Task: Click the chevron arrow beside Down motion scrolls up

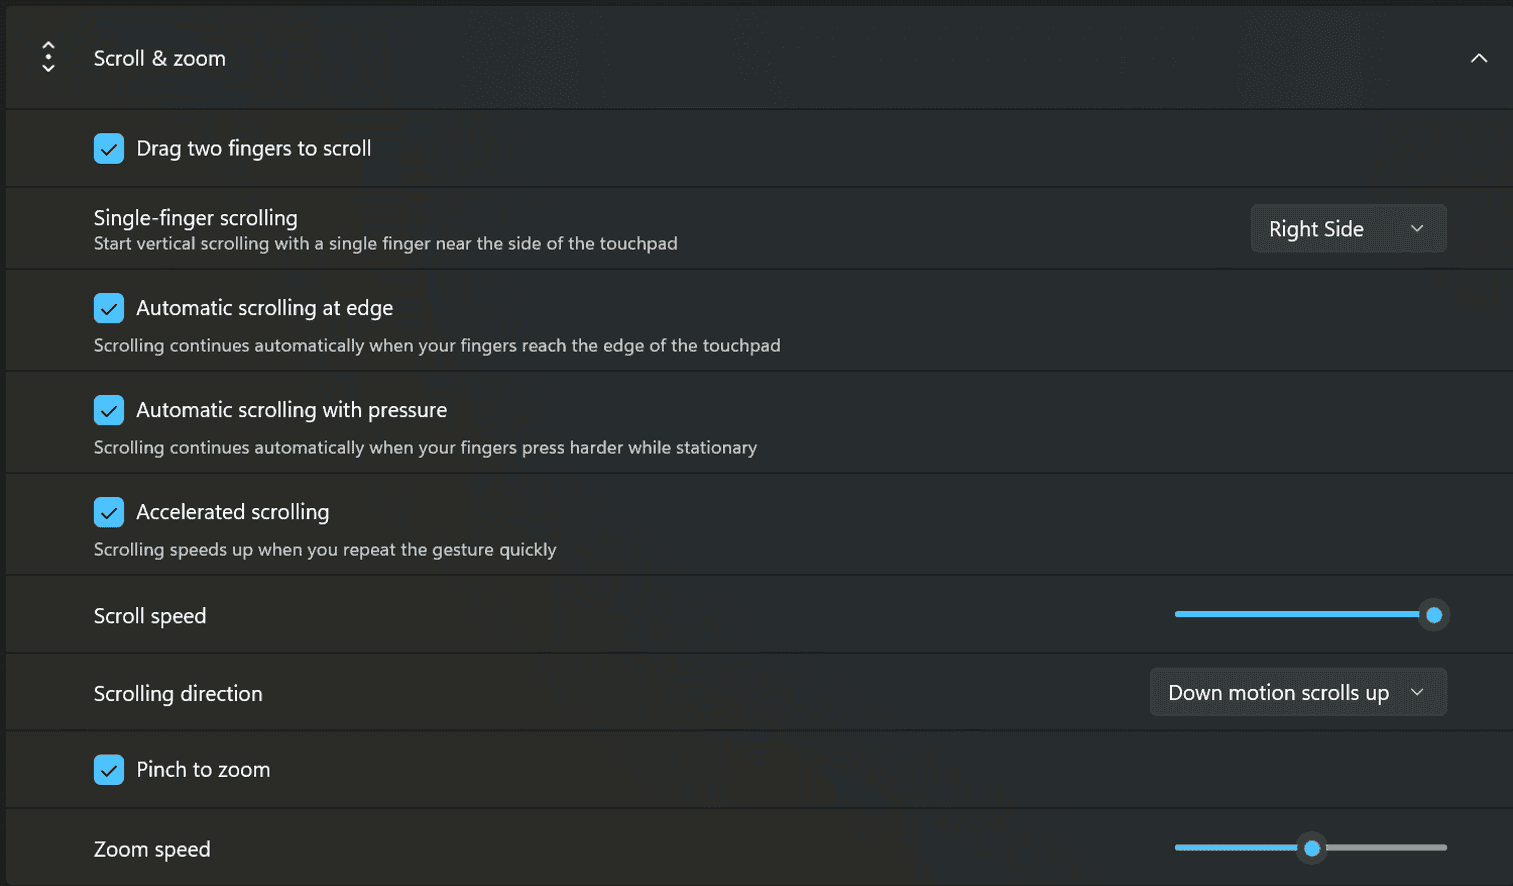Action: coord(1417,692)
